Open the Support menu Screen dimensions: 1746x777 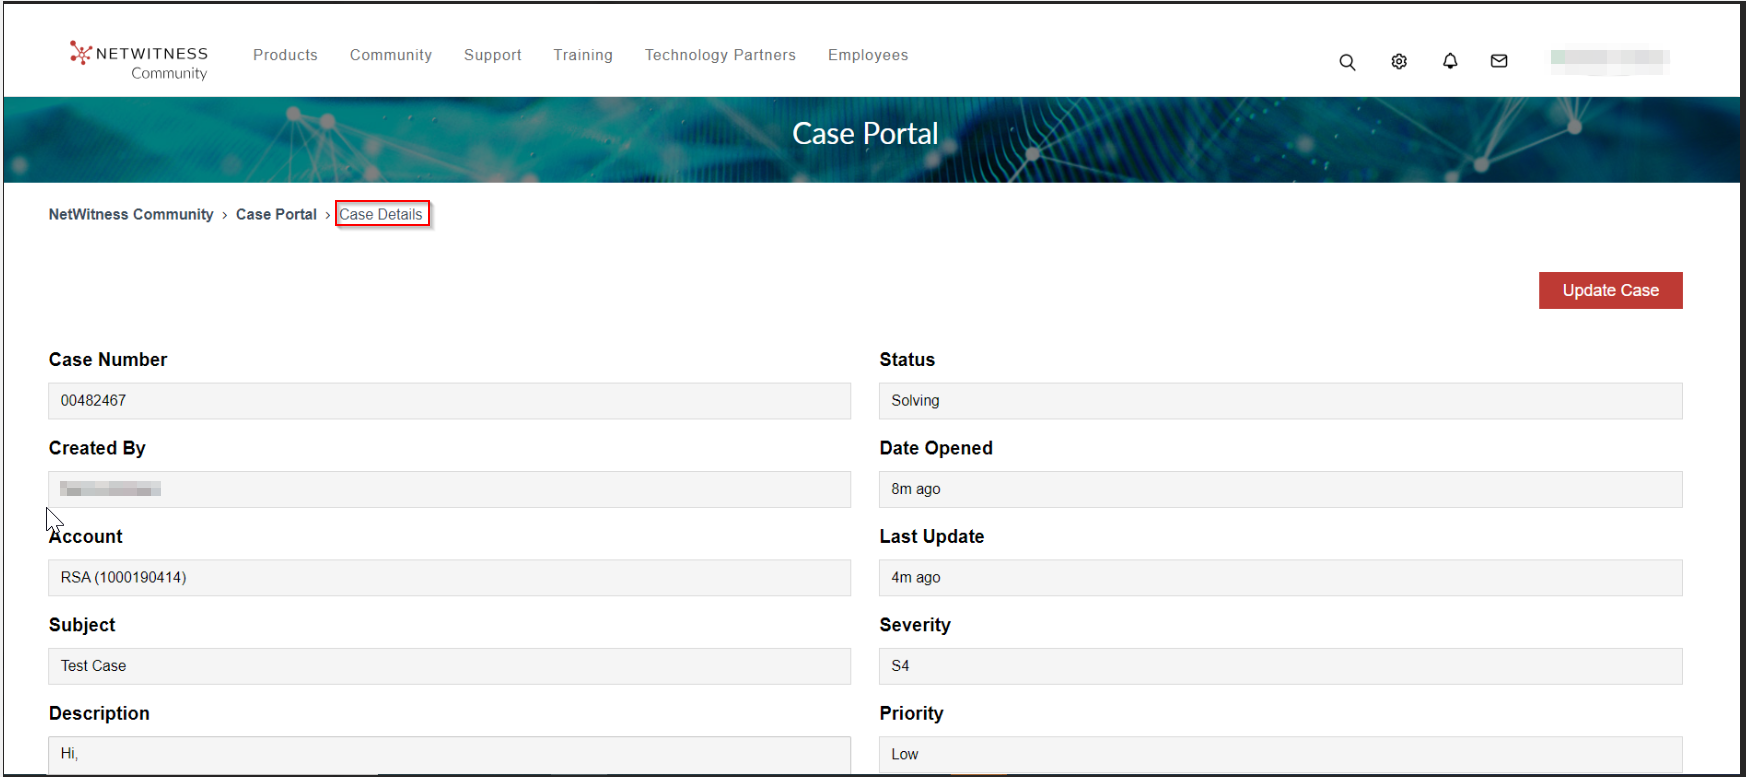(492, 55)
